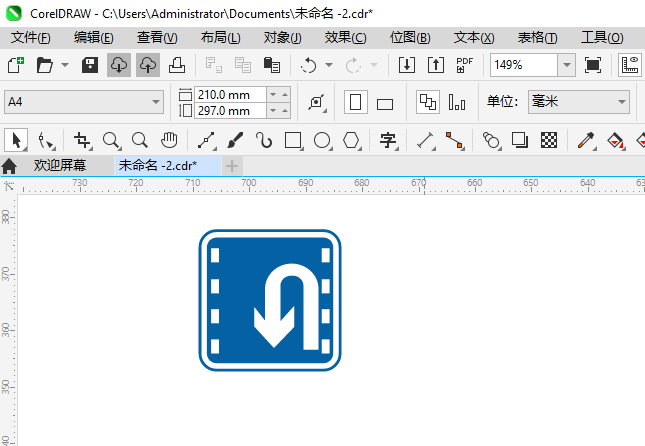Select the Zoom magnifier tool
The width and height of the screenshot is (645, 446).
111,140
